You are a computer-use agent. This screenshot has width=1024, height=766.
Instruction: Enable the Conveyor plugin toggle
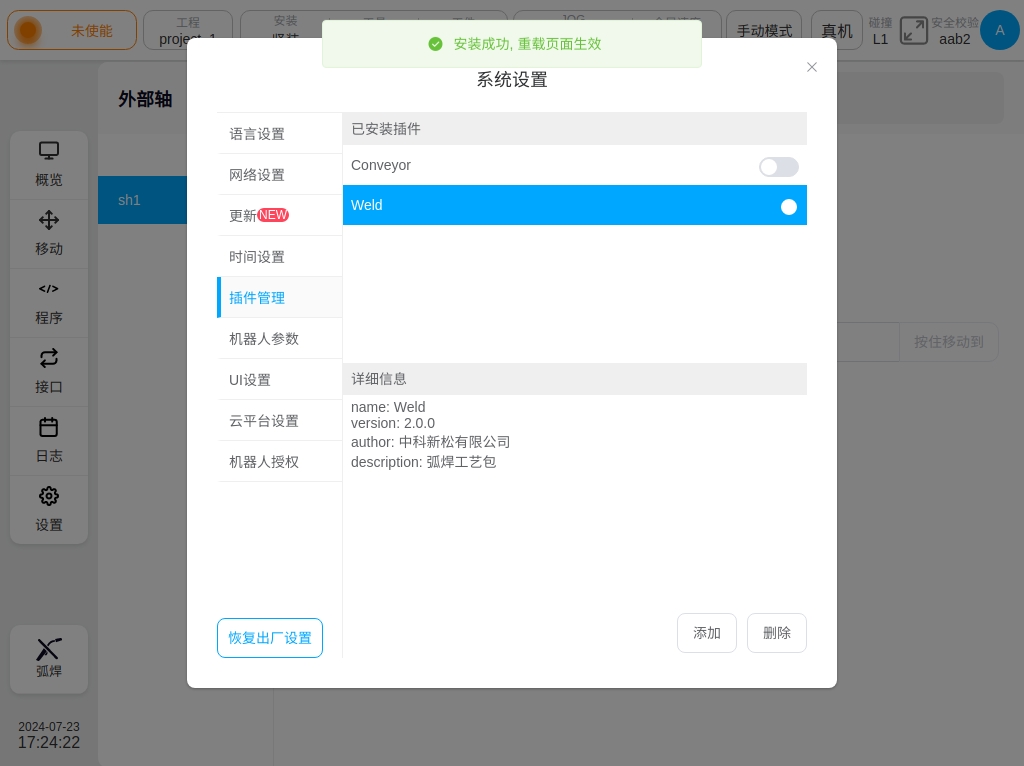pos(778,167)
